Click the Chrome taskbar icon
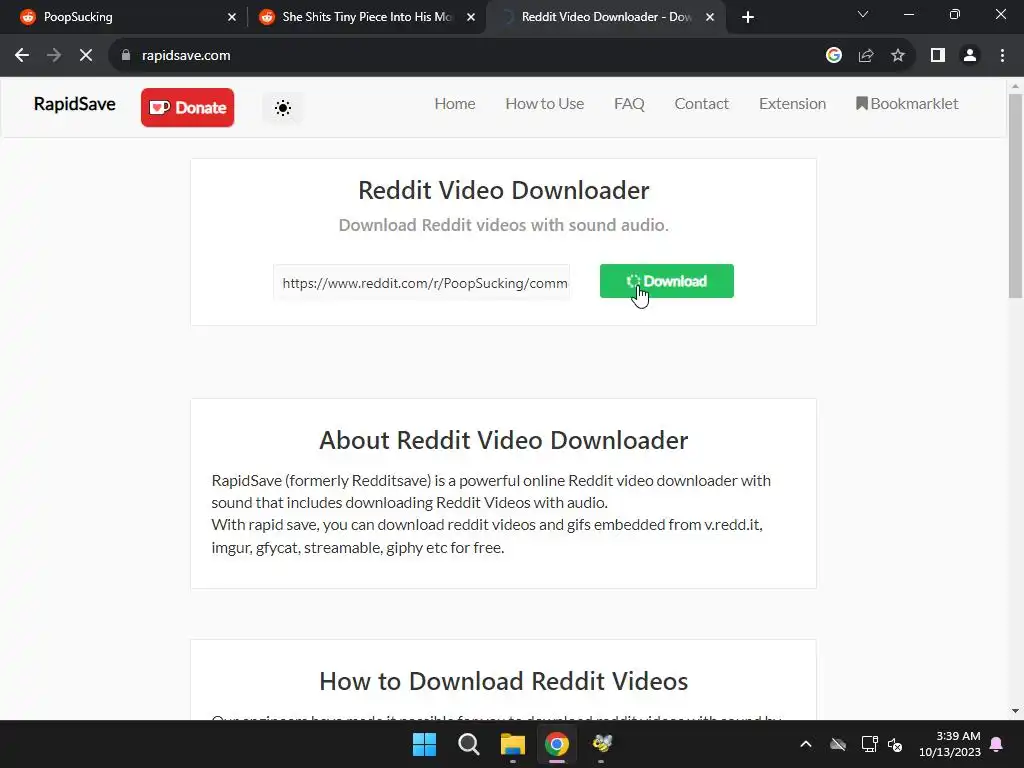Screen dimensions: 1024x768 (557, 744)
